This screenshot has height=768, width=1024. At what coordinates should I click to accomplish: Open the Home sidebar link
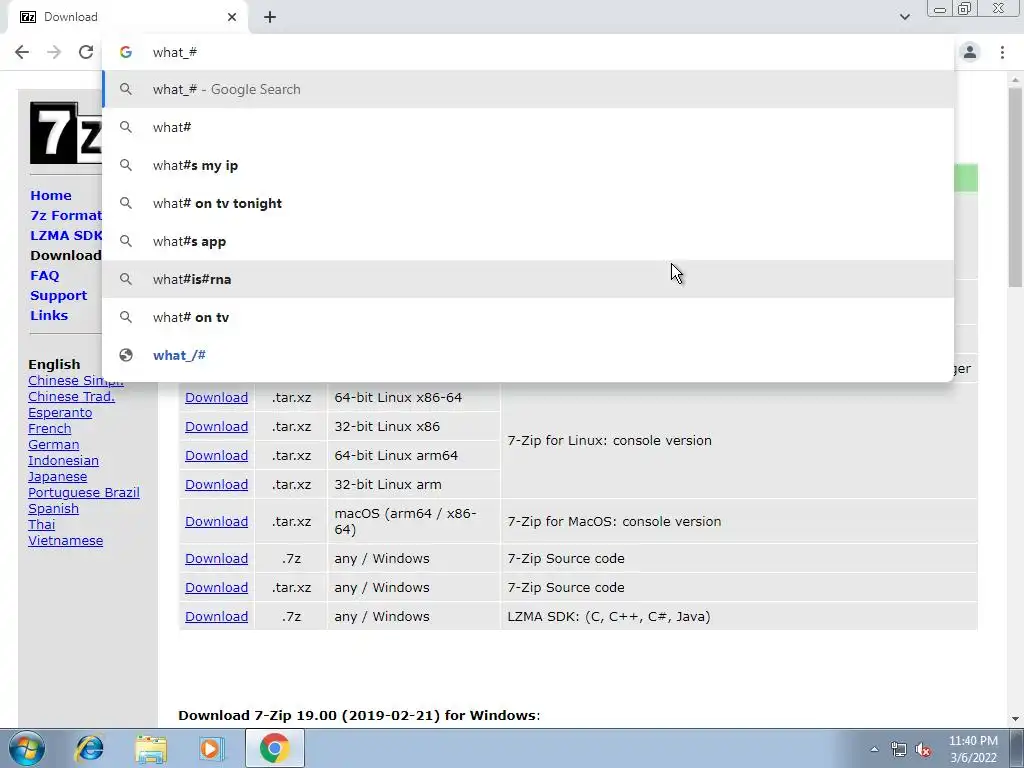coord(51,195)
